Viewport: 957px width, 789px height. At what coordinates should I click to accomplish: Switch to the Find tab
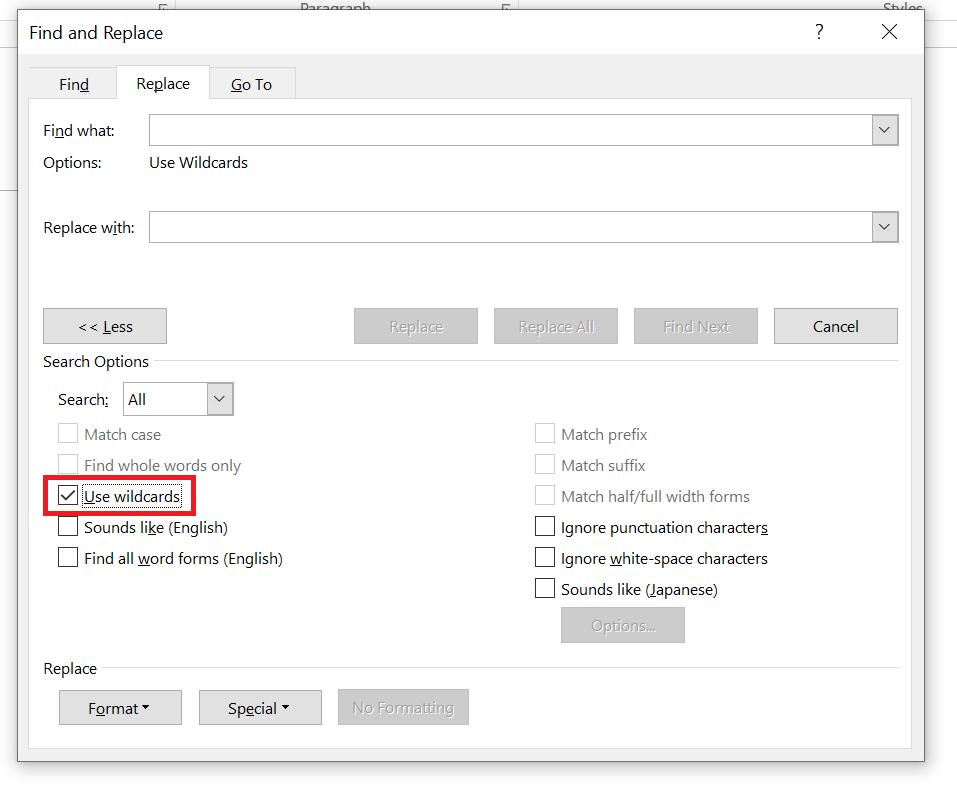74,84
